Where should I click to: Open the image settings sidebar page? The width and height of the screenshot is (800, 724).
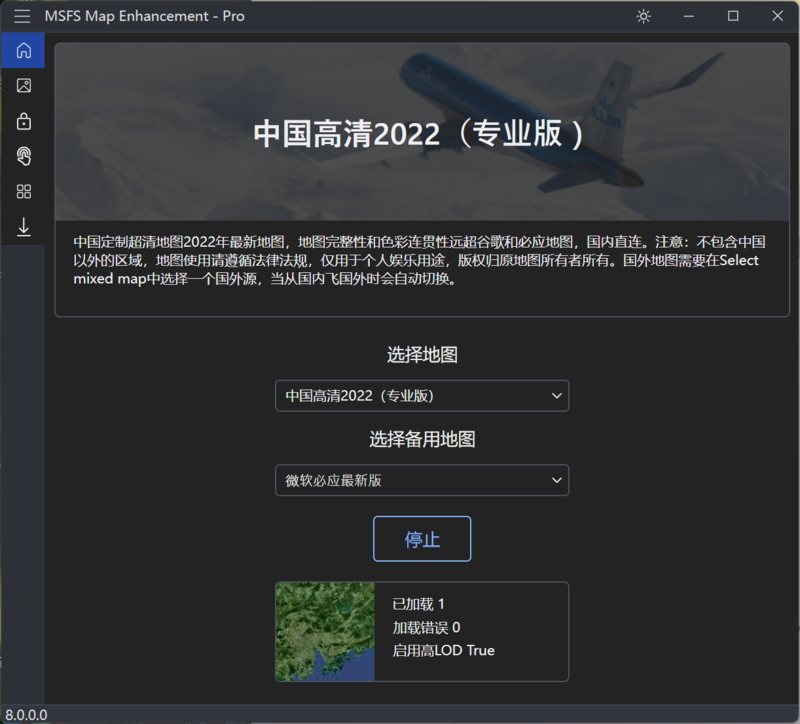point(23,85)
